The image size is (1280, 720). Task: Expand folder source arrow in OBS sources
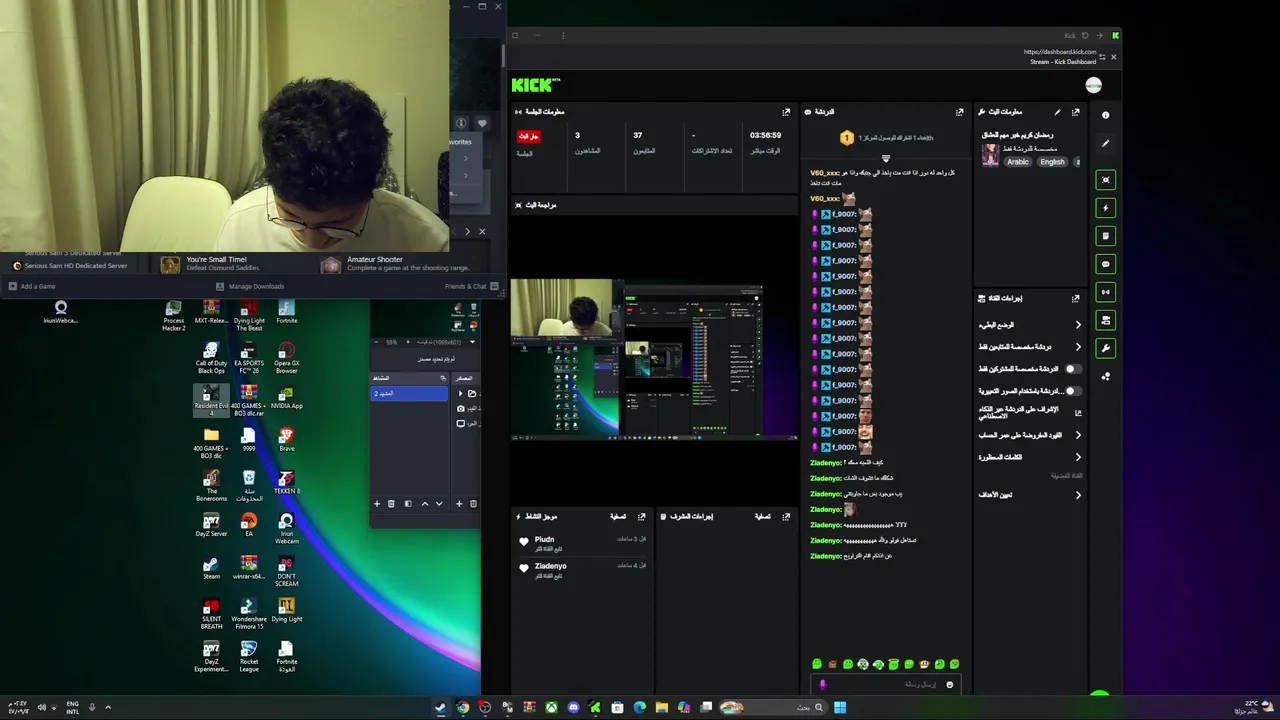pyautogui.click(x=460, y=393)
